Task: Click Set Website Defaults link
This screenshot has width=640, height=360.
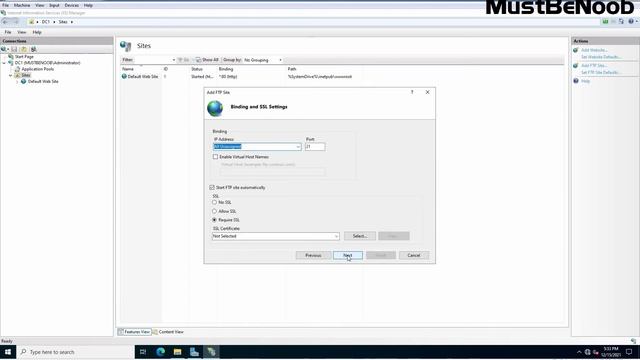Action: (x=601, y=57)
